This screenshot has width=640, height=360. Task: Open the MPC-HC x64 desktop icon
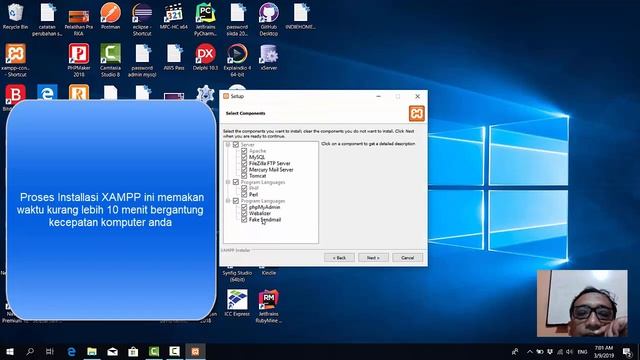coord(173,16)
